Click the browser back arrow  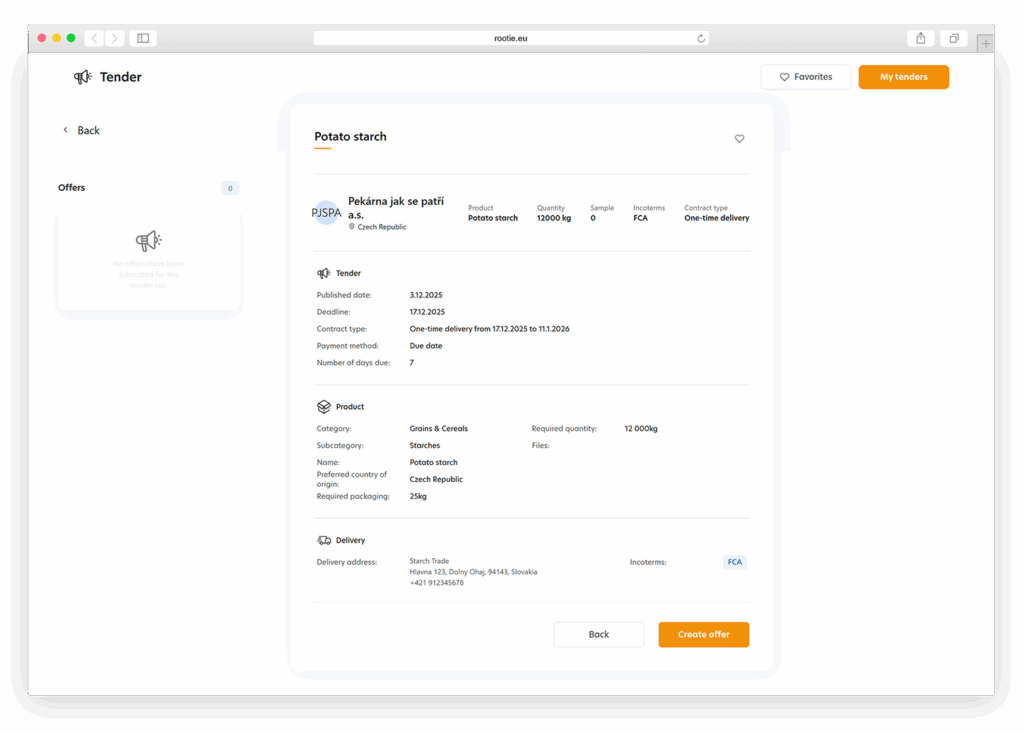click(x=94, y=38)
